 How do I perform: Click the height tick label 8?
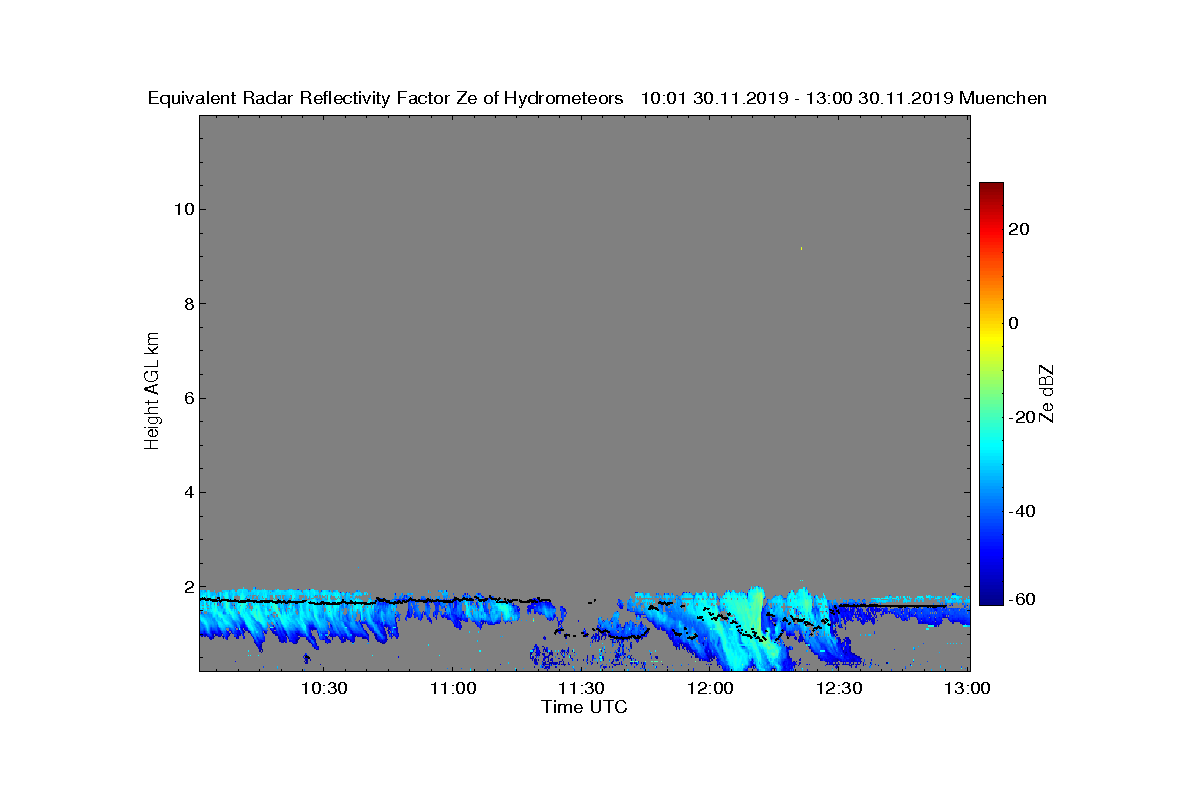pos(187,304)
